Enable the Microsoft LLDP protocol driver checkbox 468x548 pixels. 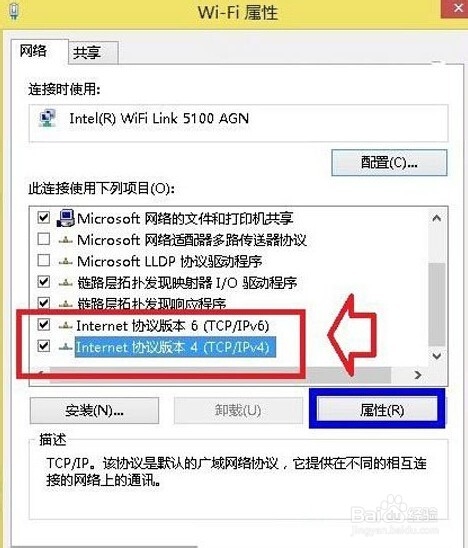(44, 260)
